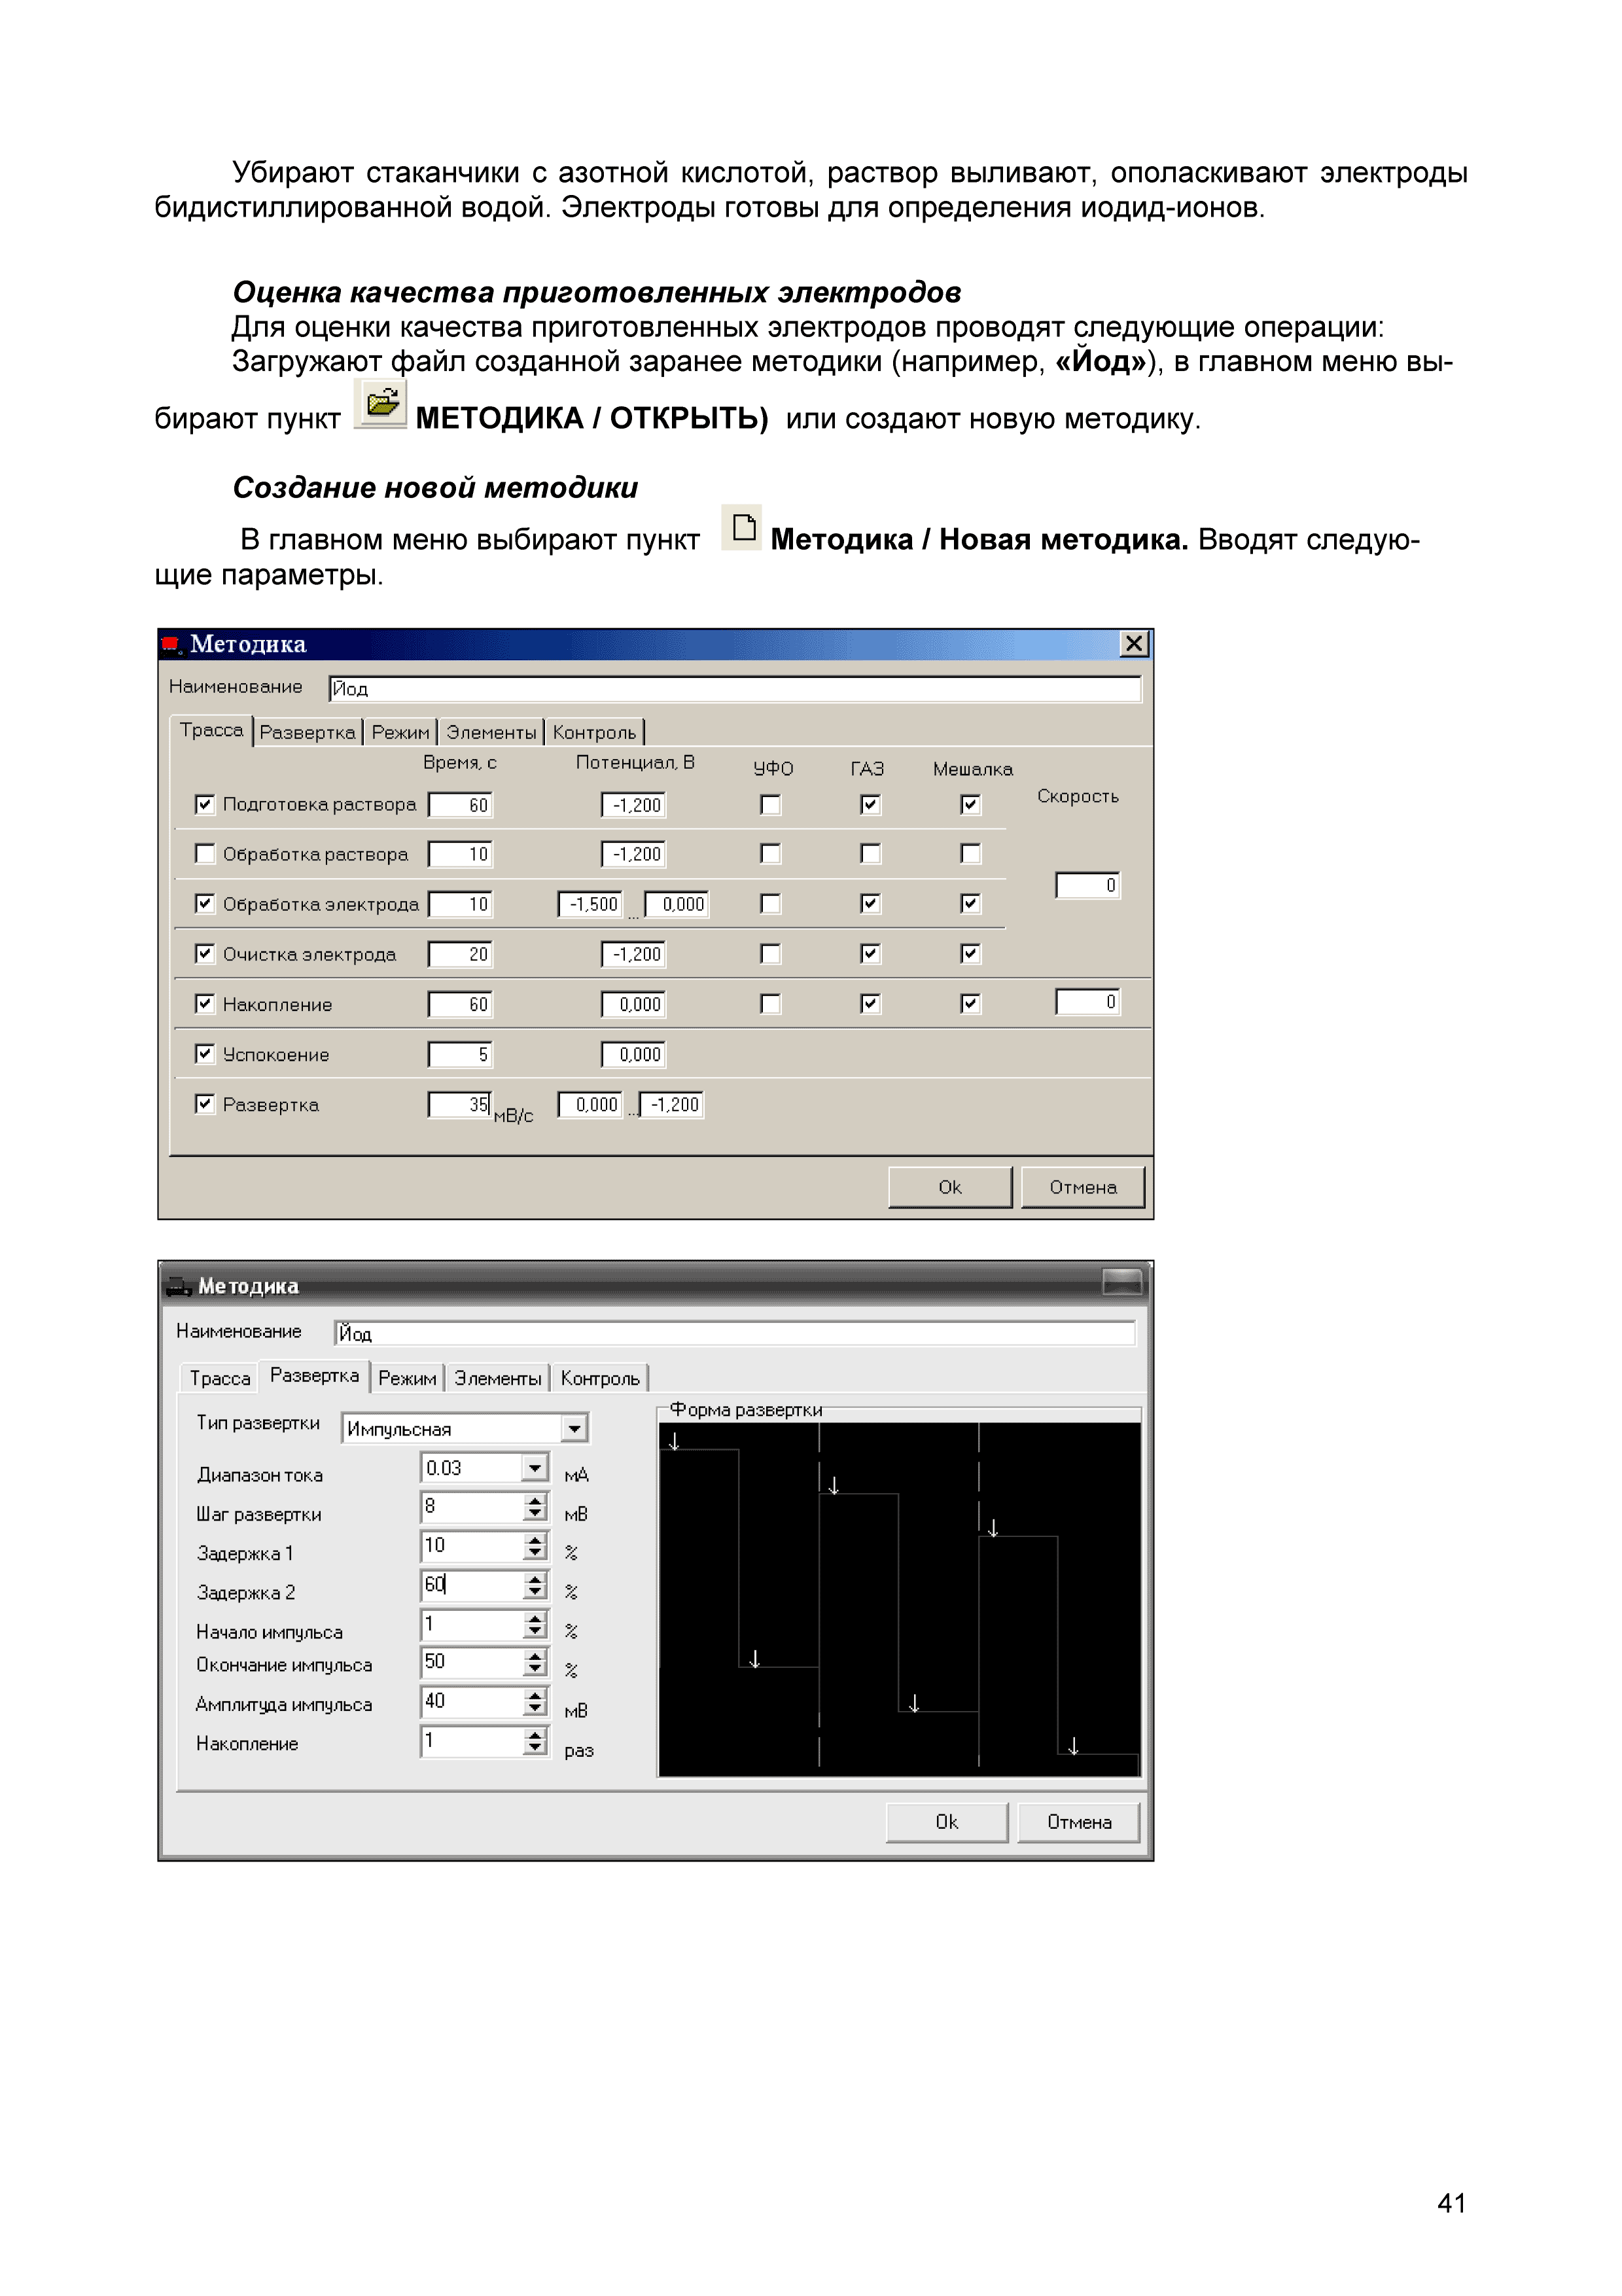Open the Развертка tab in the first dialog
This screenshot has height=2296, width=1622.
pyautogui.click(x=307, y=732)
